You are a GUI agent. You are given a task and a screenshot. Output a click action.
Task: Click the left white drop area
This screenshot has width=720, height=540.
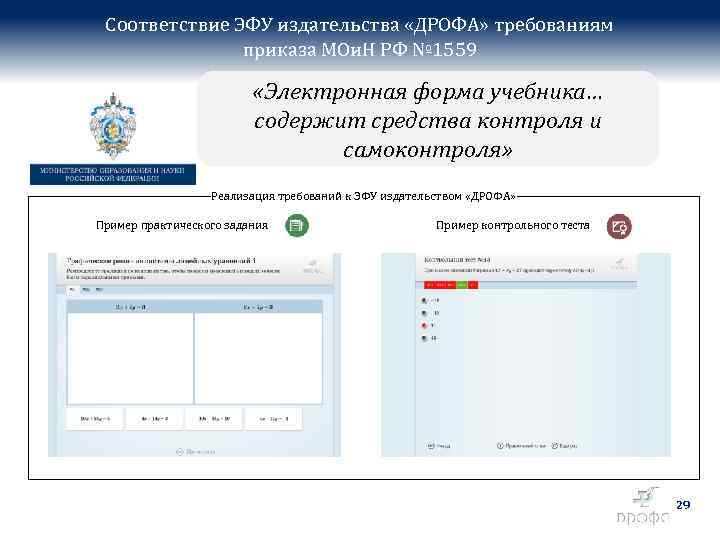point(130,358)
